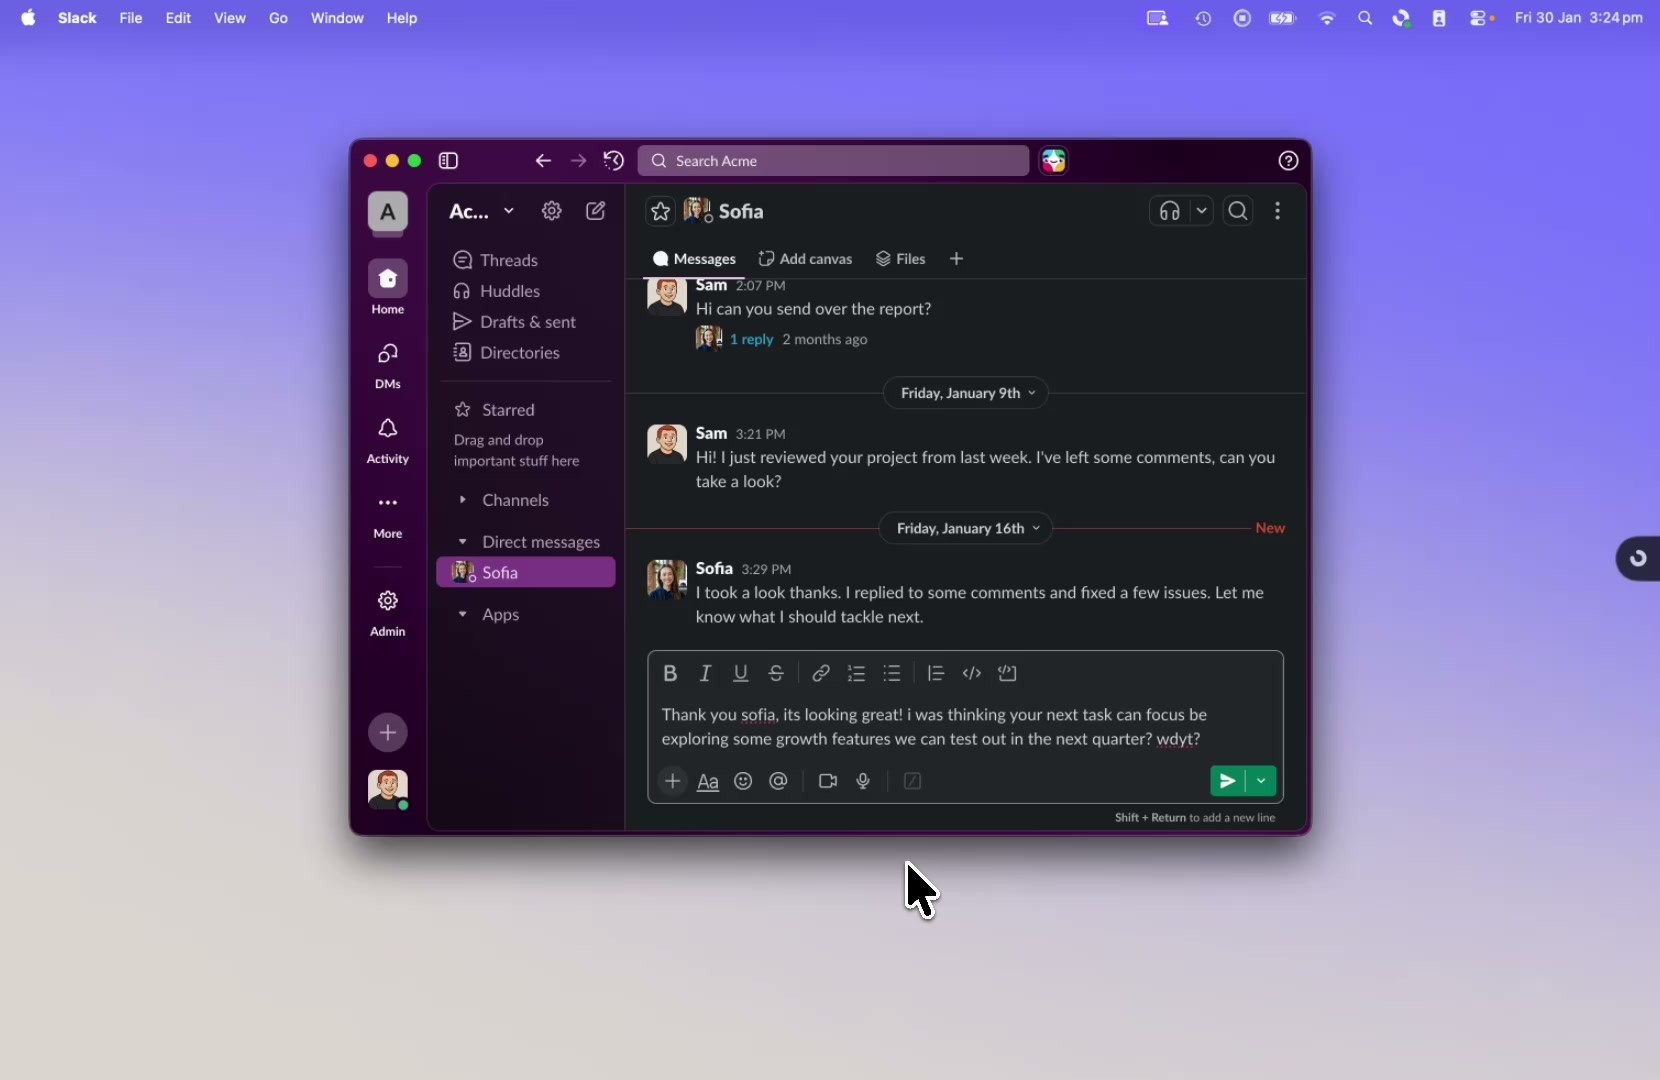Go forward in navigation history
1660x1080 pixels.
pos(579,161)
